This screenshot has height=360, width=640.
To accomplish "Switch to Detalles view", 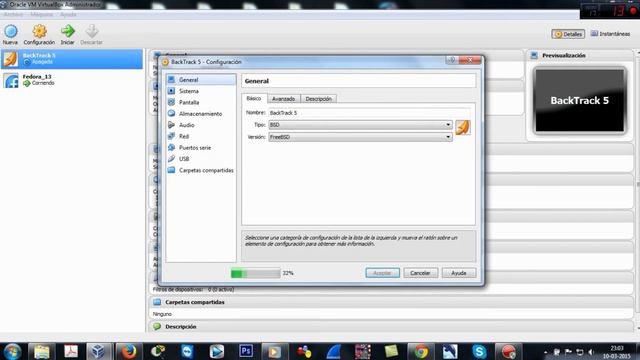I will click(x=568, y=34).
